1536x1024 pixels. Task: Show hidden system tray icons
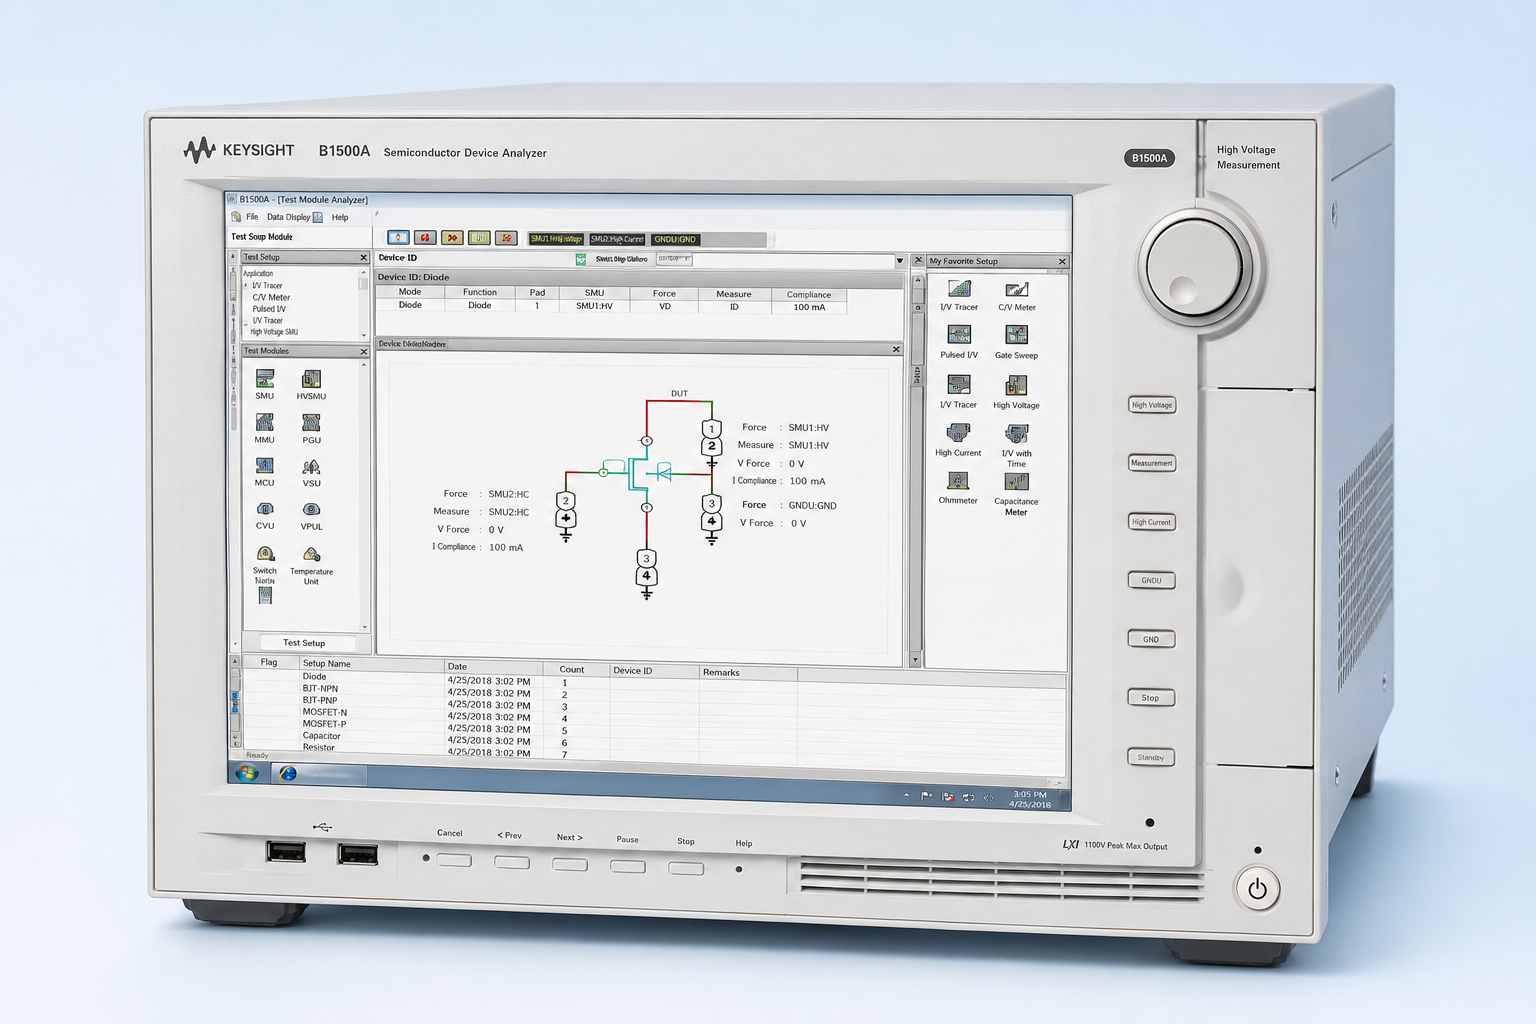click(907, 796)
